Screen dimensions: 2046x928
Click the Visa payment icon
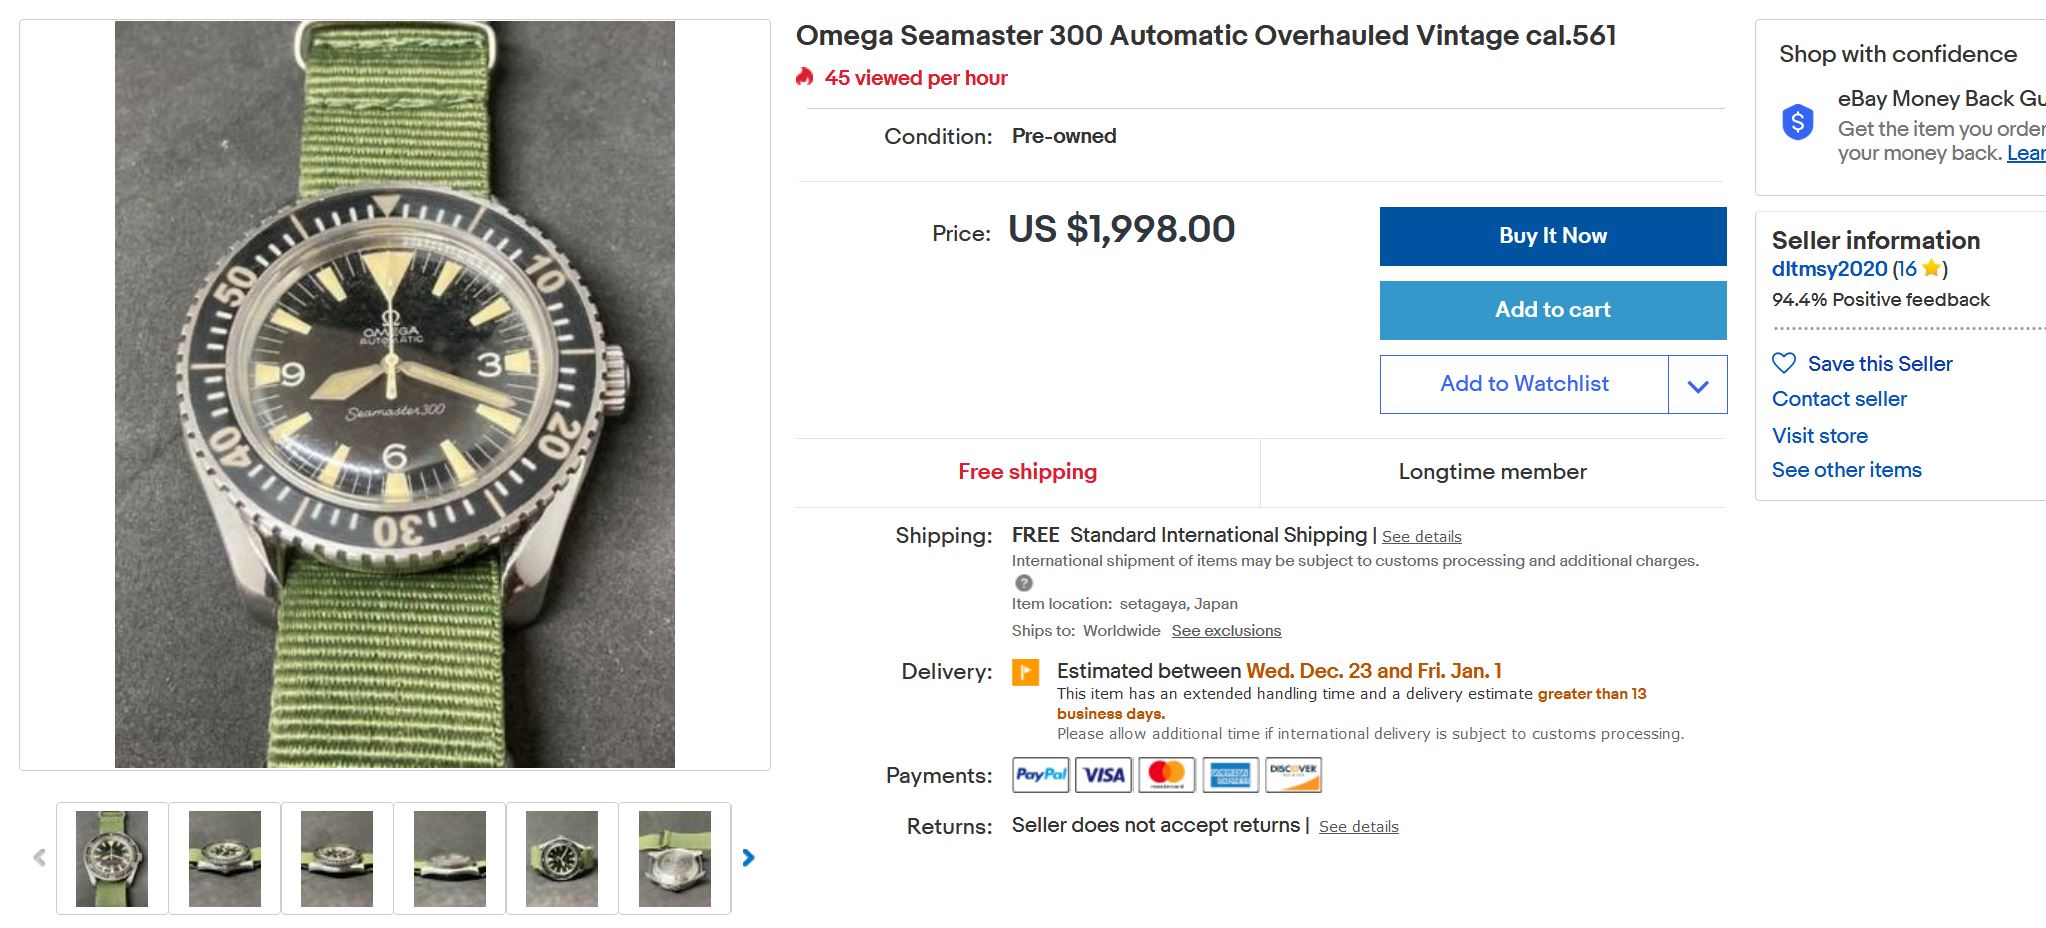click(1103, 775)
